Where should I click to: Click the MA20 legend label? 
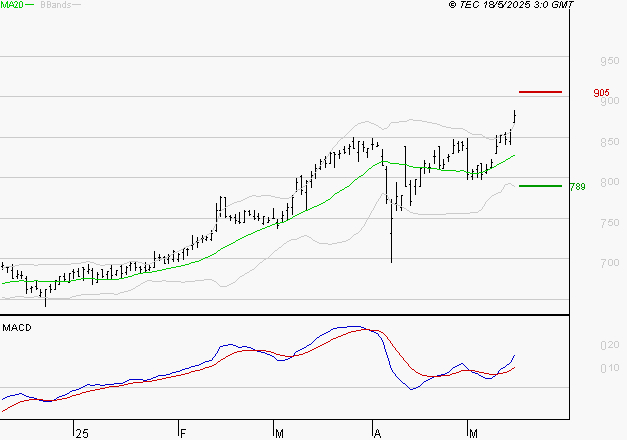[11, 5]
